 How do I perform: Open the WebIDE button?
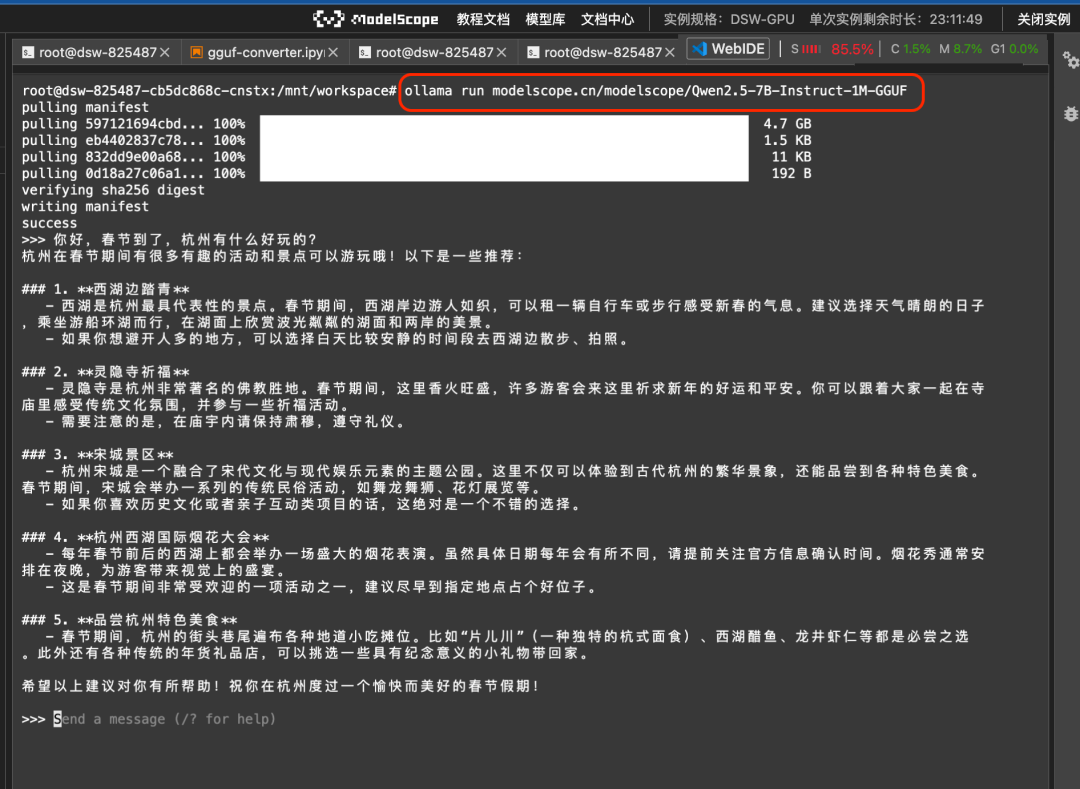coord(728,49)
